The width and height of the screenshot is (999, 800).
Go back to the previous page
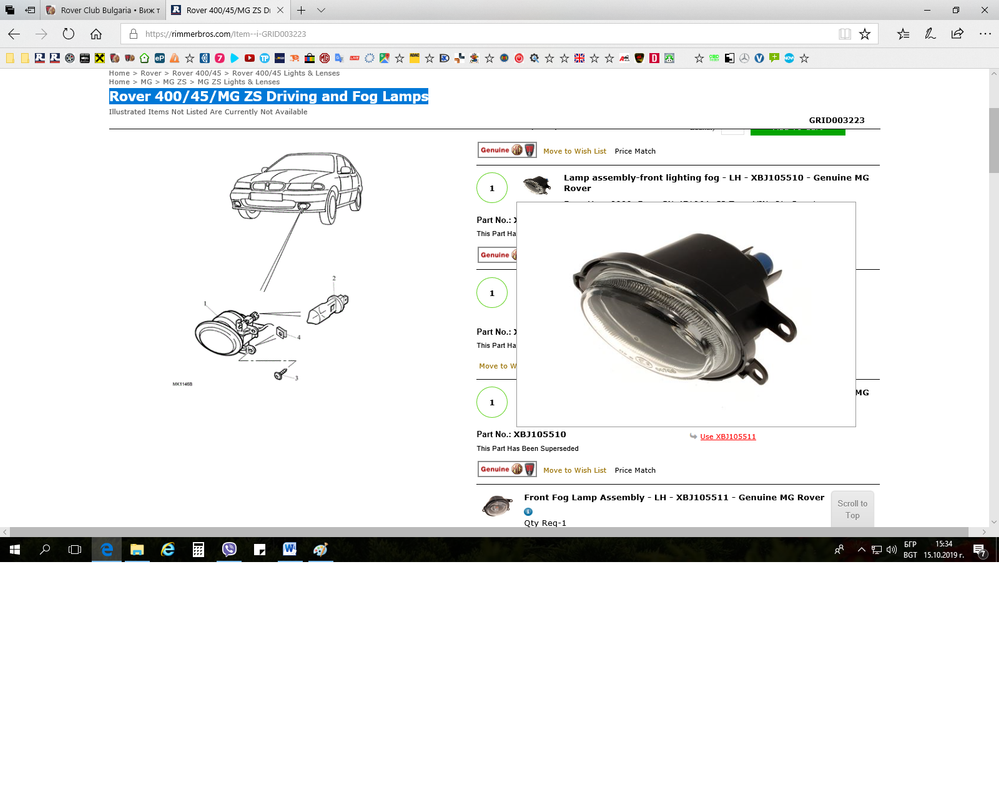pos(14,34)
